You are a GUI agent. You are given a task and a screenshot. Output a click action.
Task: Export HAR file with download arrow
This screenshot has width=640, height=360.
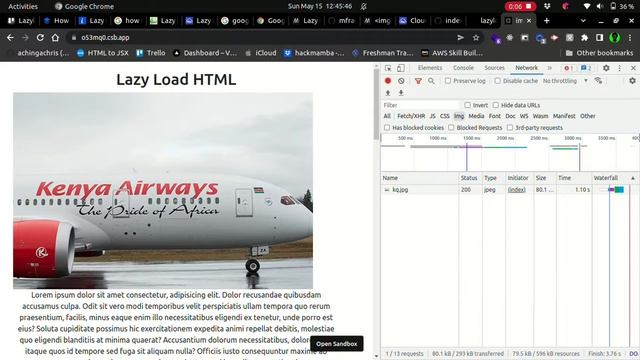[401, 93]
